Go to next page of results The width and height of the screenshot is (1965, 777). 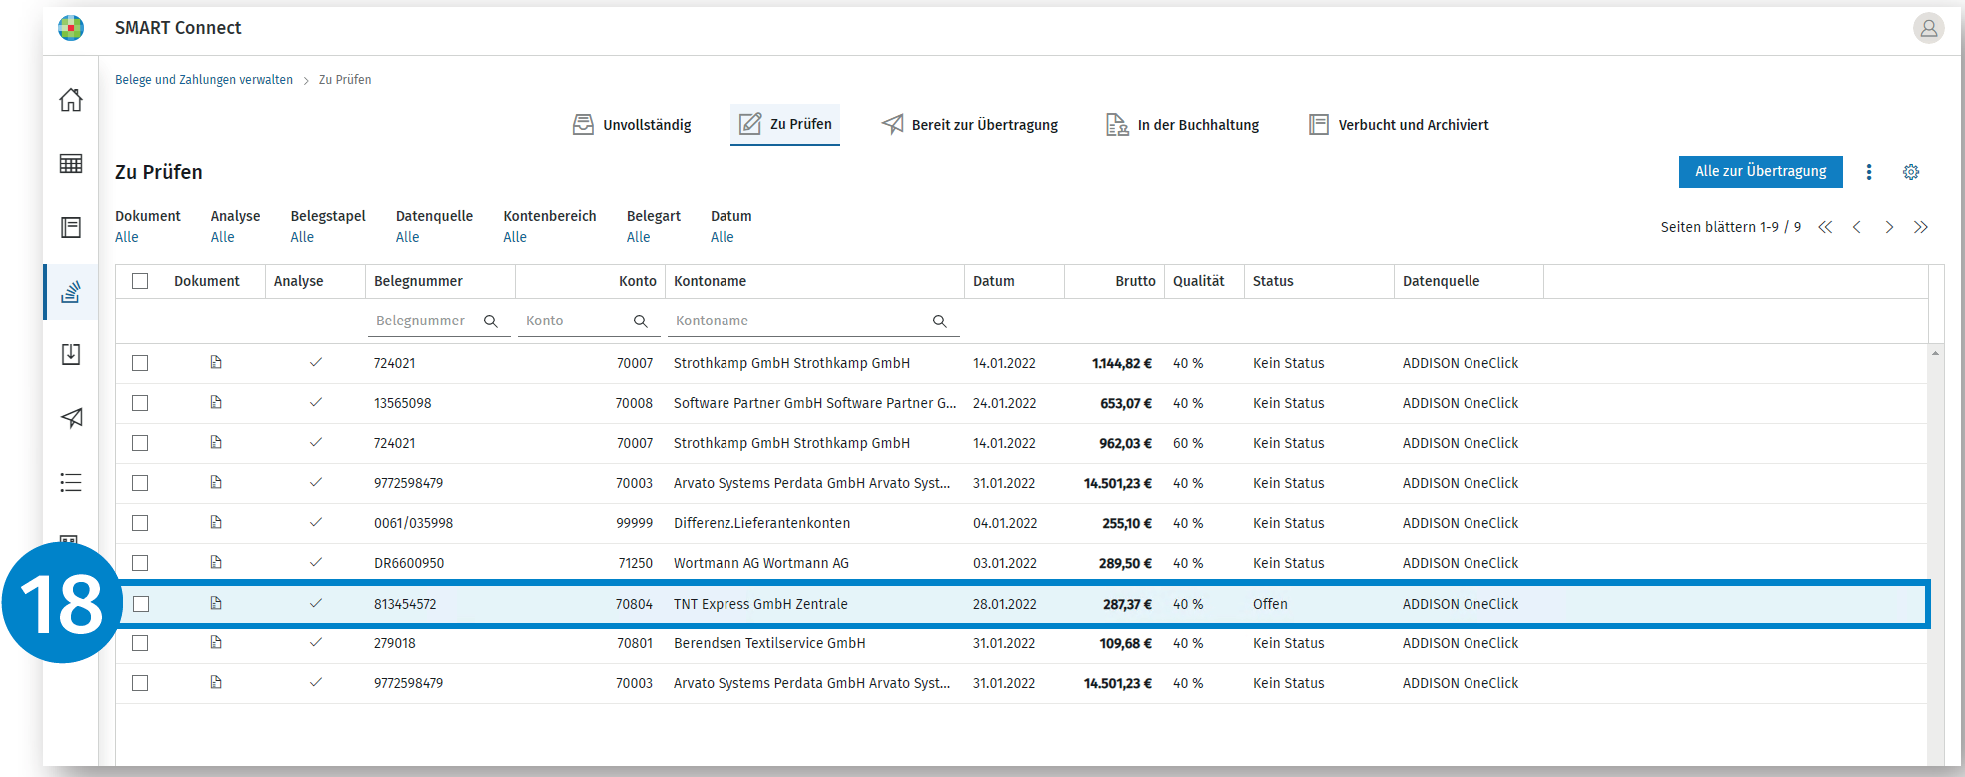(x=1889, y=227)
